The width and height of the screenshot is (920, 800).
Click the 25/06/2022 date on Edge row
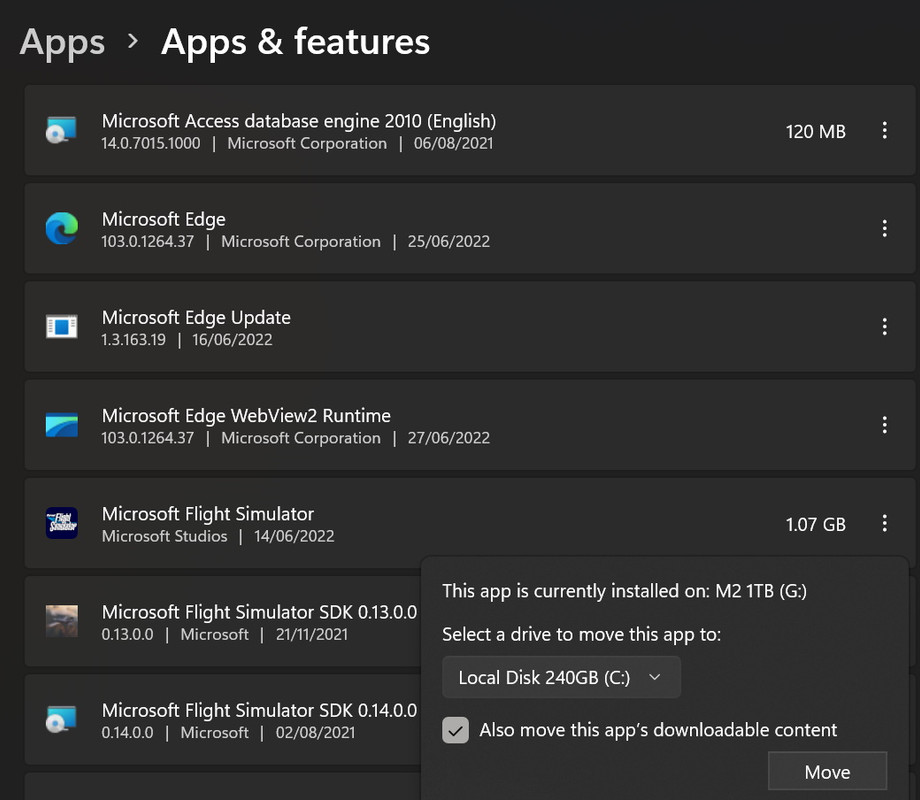click(x=449, y=241)
